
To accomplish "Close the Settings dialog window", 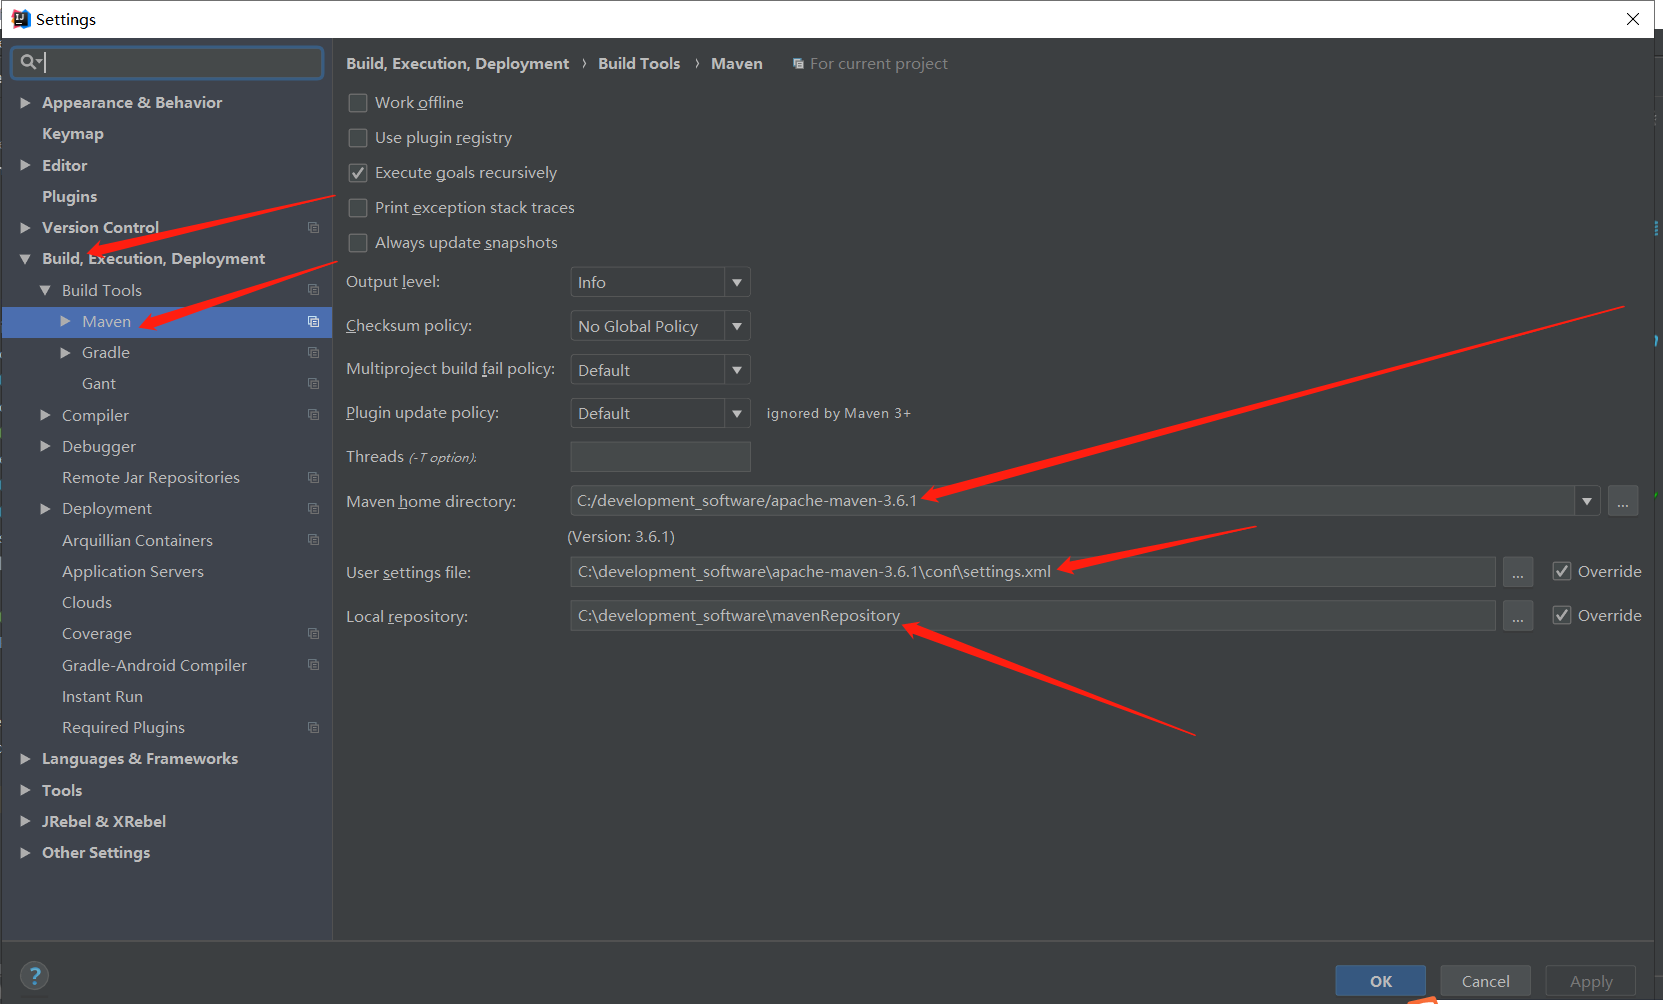I will click(1633, 19).
